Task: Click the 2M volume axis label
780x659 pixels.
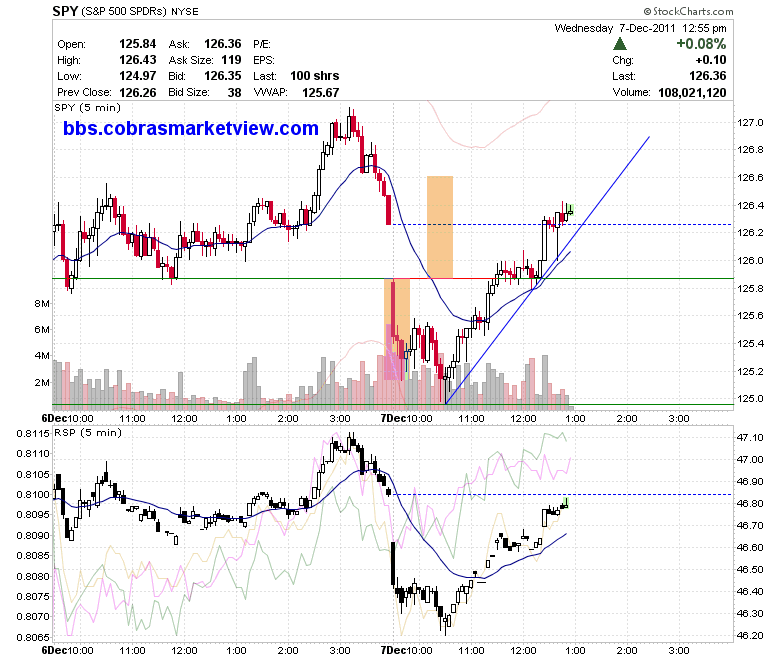Action: 42,382
